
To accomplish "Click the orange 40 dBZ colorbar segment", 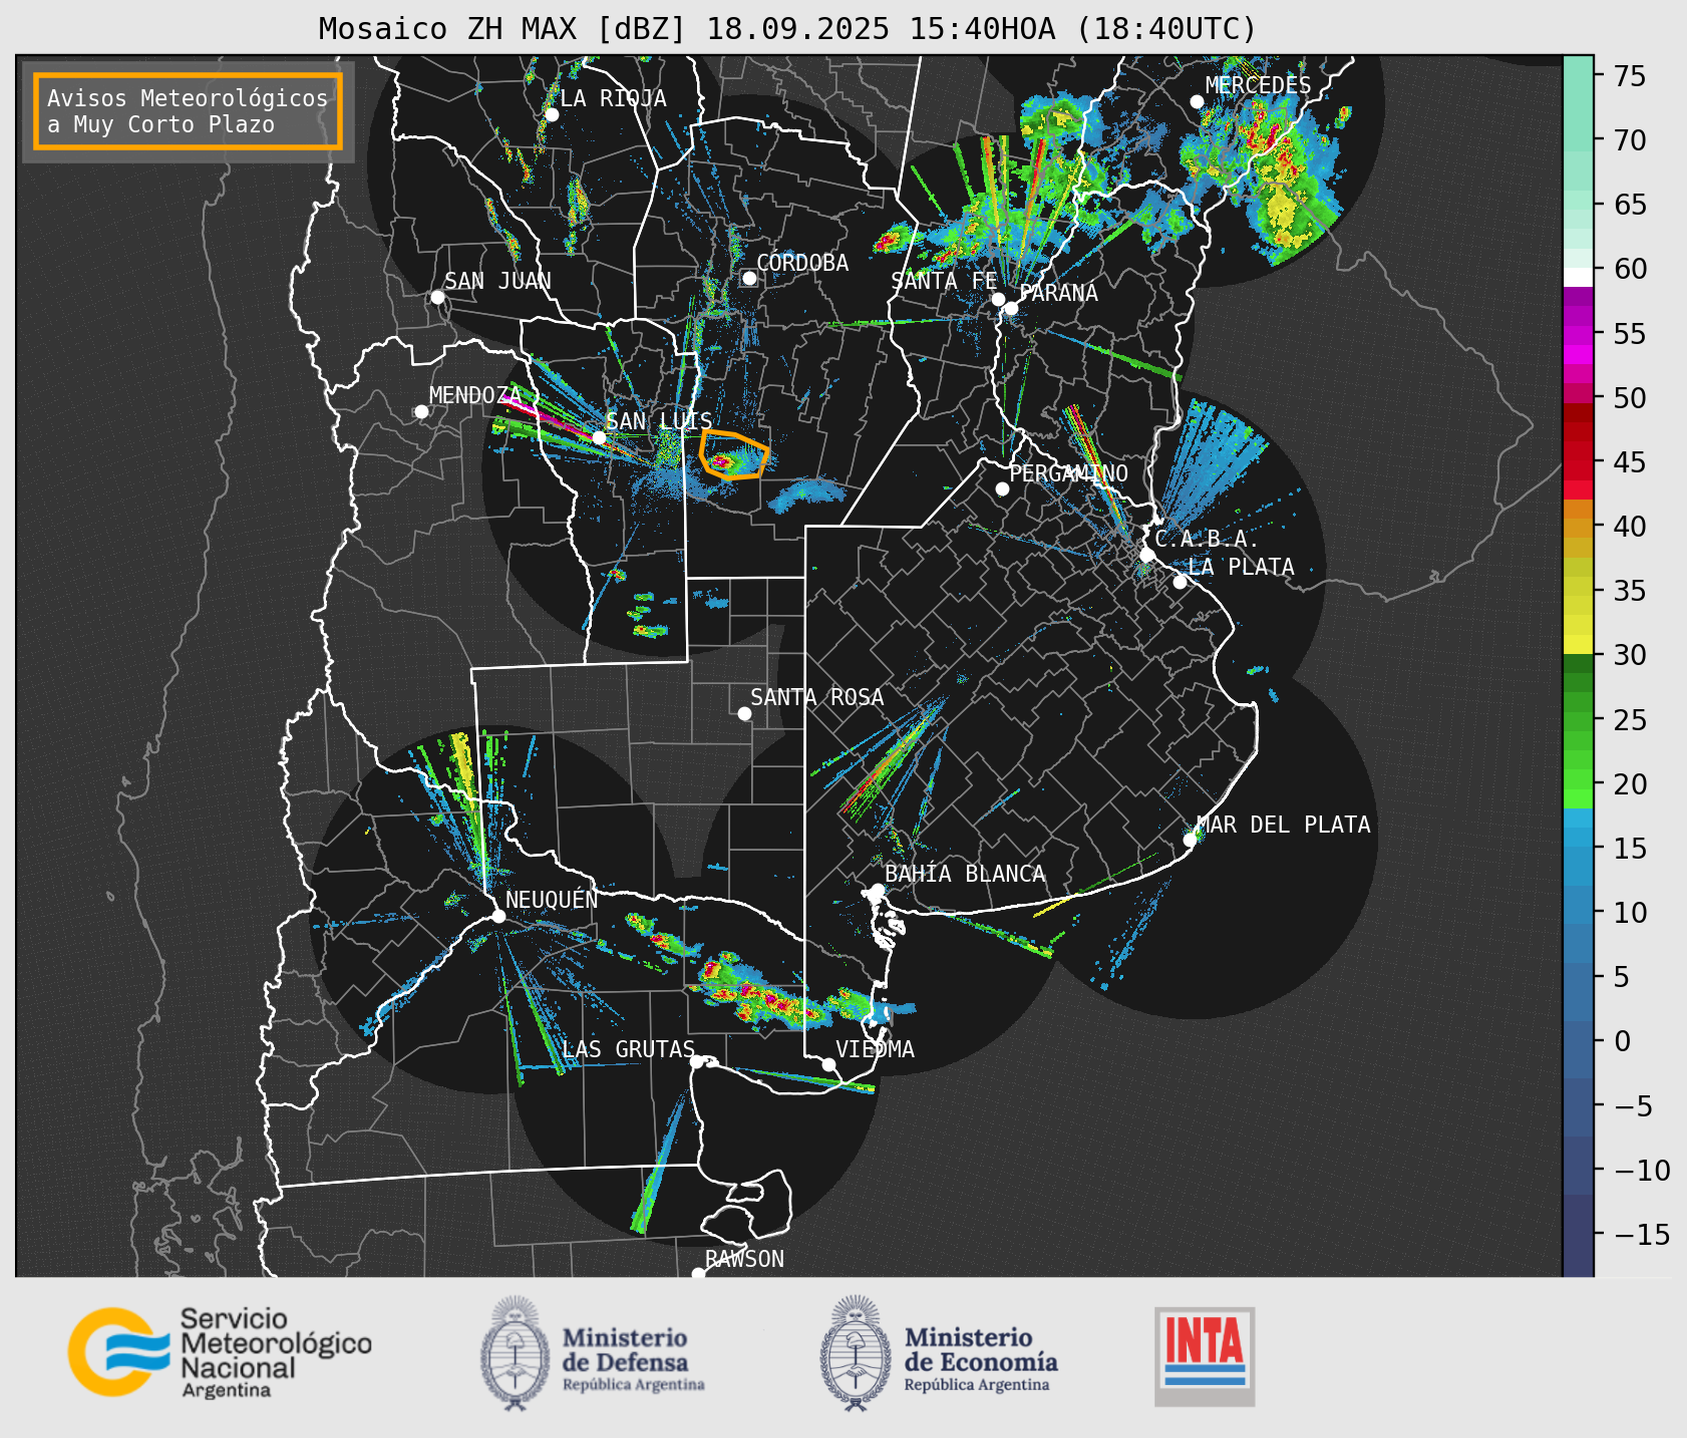I will 1578,526.
